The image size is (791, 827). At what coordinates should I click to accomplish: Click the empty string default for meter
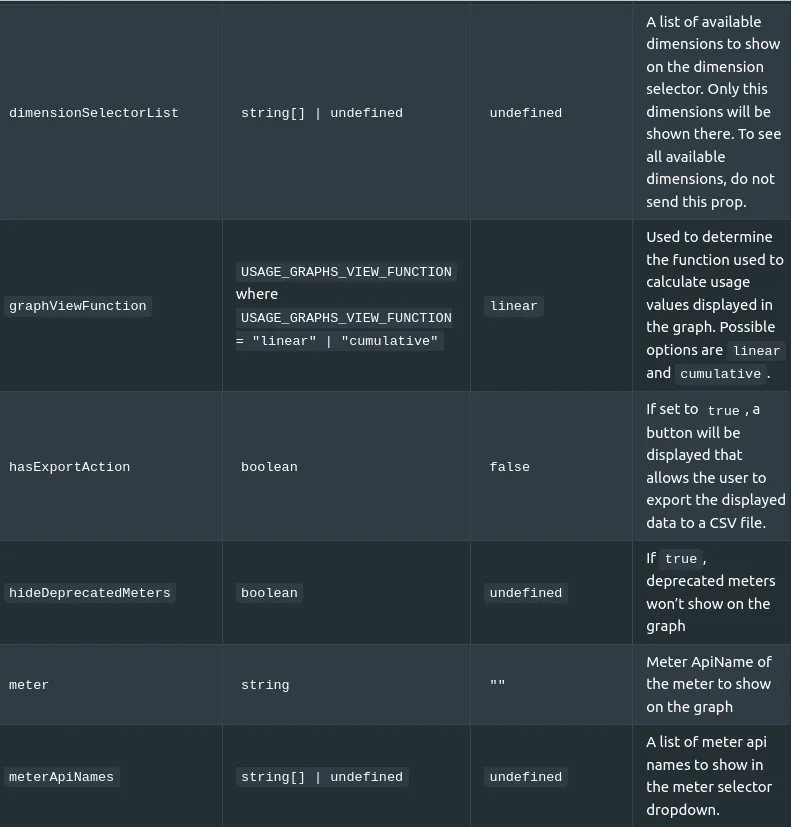point(497,685)
